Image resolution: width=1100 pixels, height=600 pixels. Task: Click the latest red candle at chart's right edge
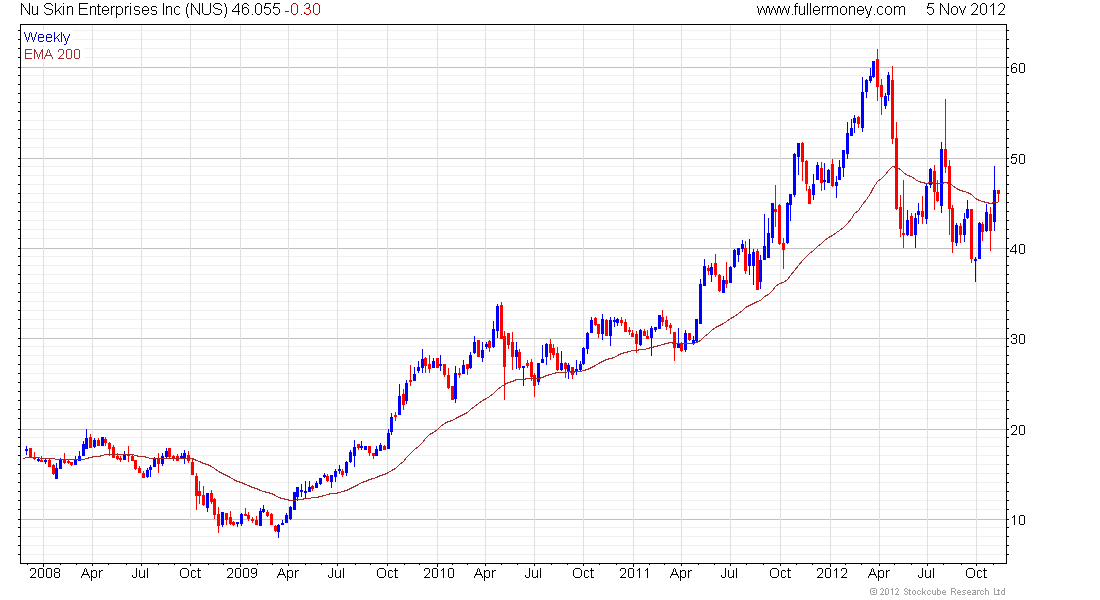pyautogui.click(x=998, y=194)
